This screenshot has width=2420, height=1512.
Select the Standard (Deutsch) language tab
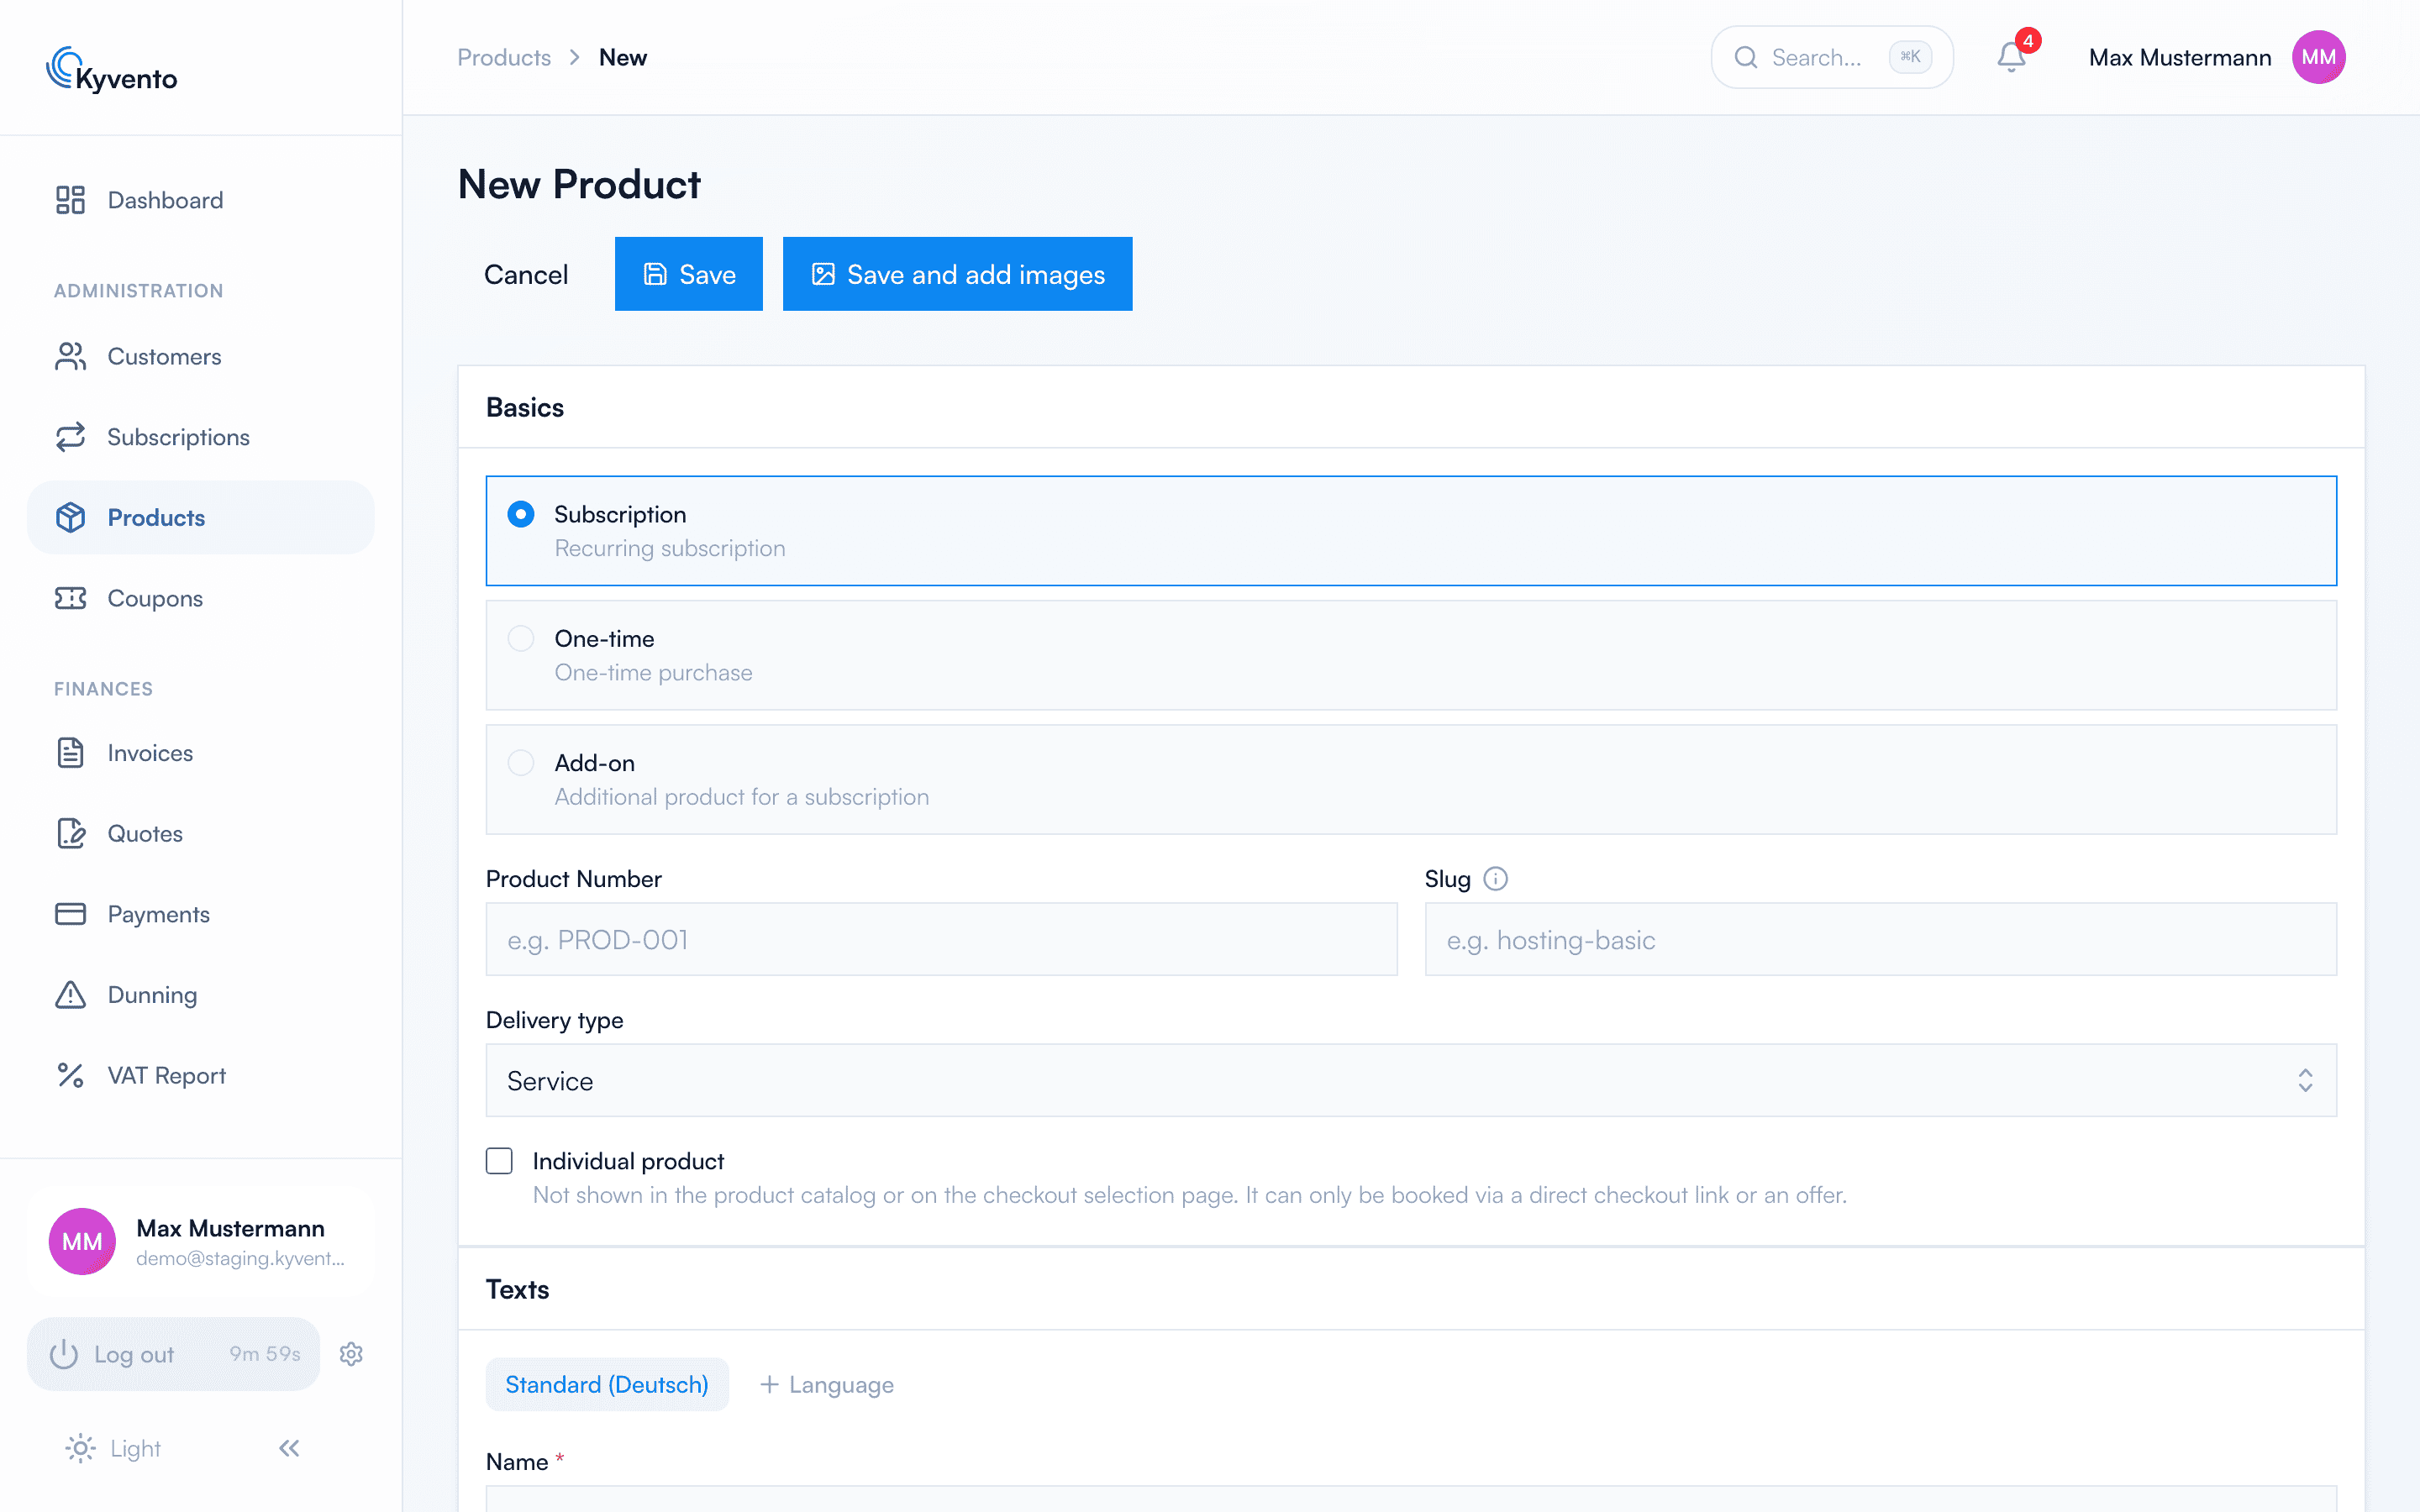(x=607, y=1384)
